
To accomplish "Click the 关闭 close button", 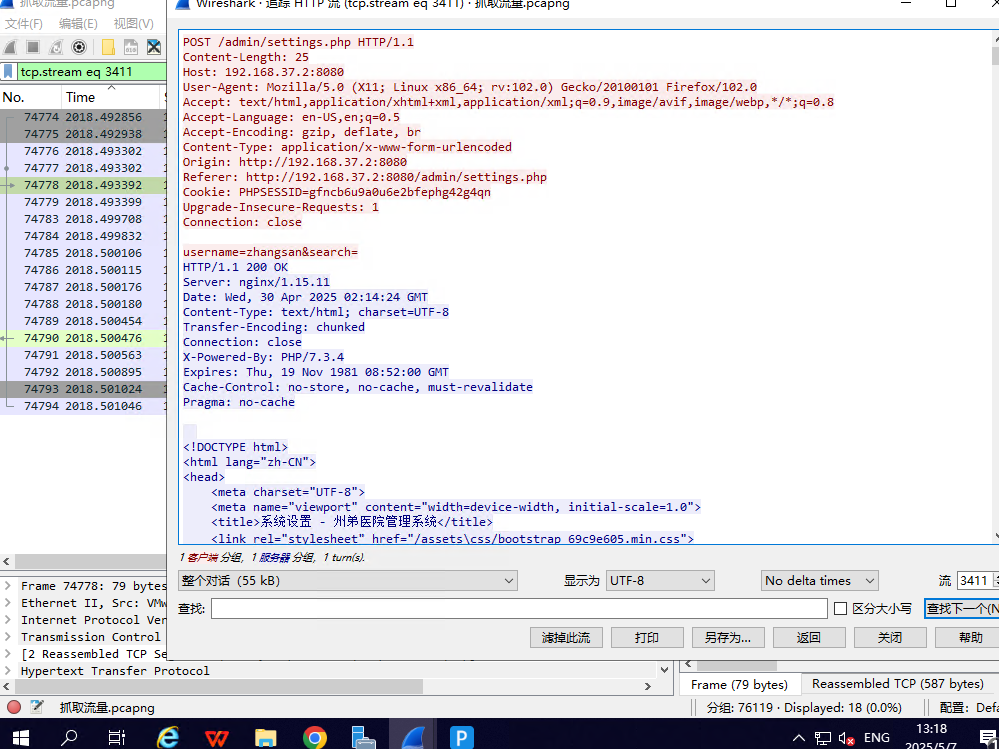I will pos(889,638).
